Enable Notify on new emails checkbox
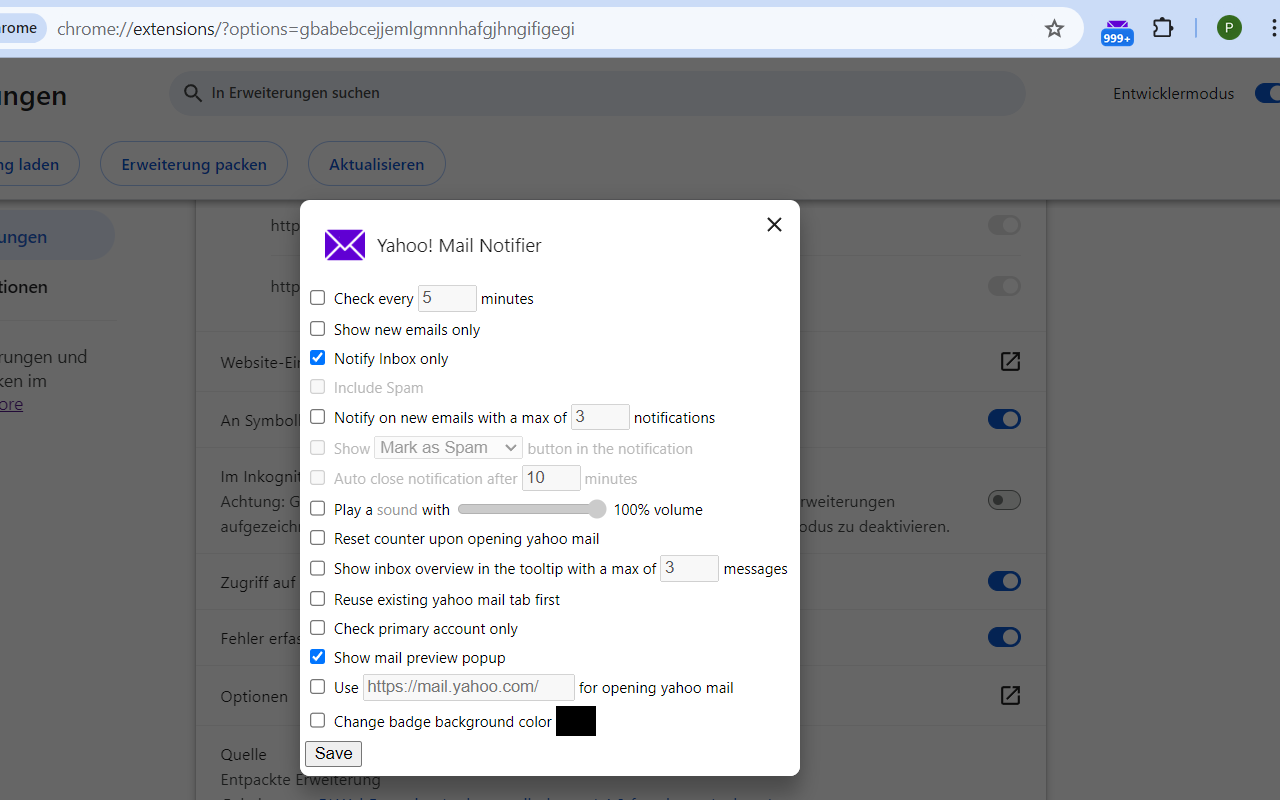The image size is (1280, 800). click(317, 417)
